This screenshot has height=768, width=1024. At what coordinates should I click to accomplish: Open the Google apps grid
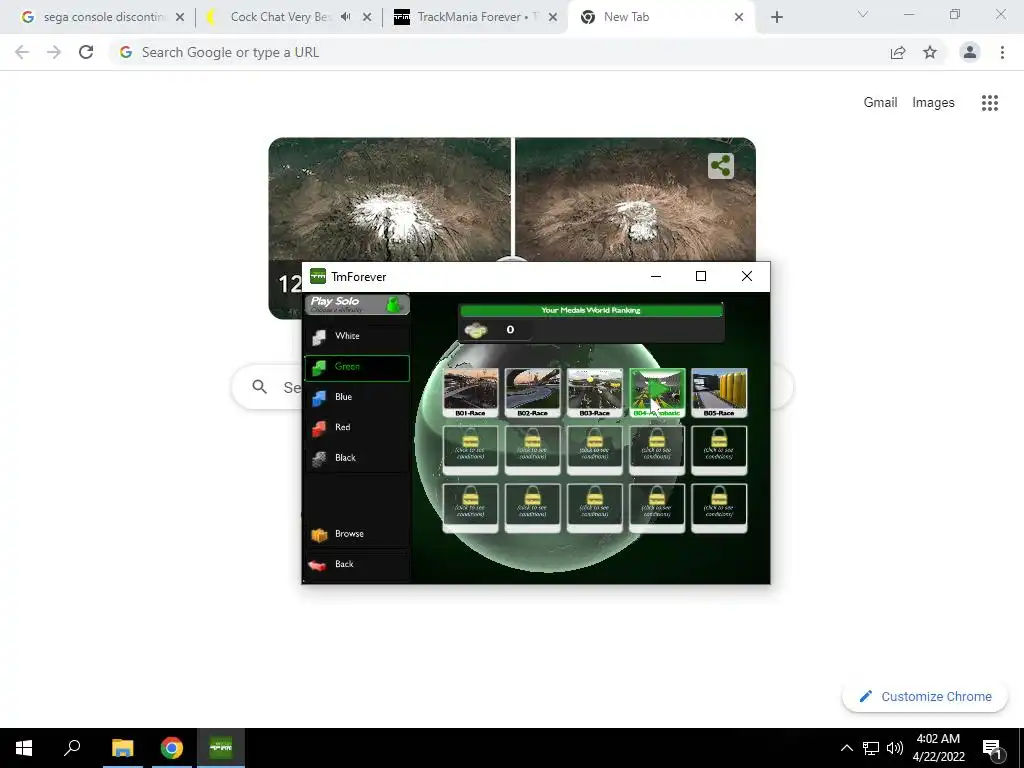pyautogui.click(x=990, y=103)
